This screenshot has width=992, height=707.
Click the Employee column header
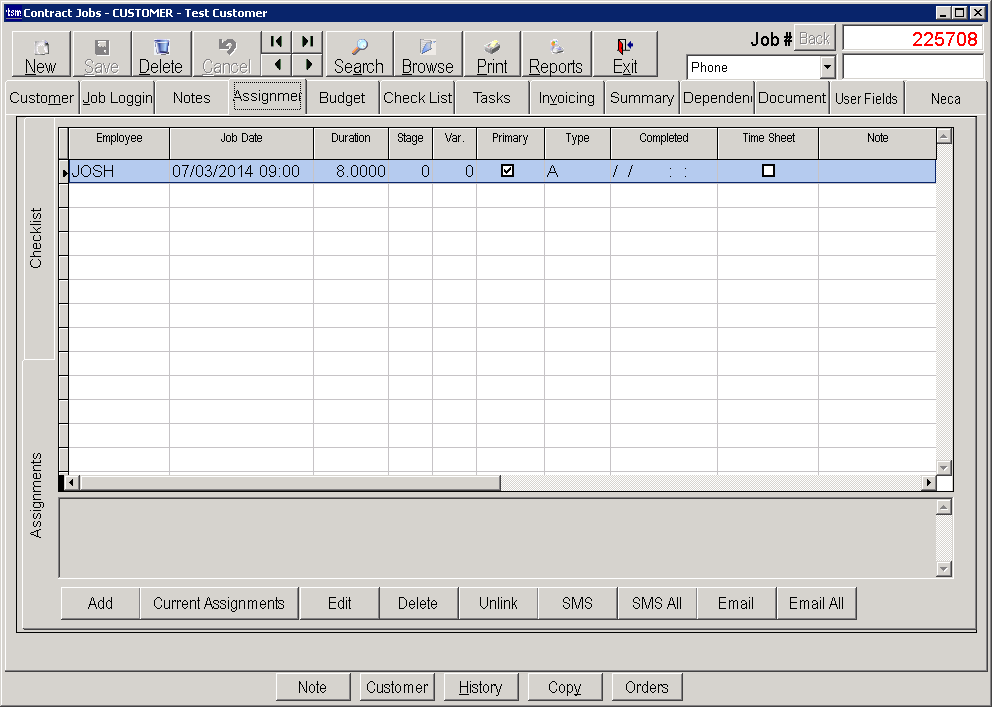pyautogui.click(x=119, y=138)
